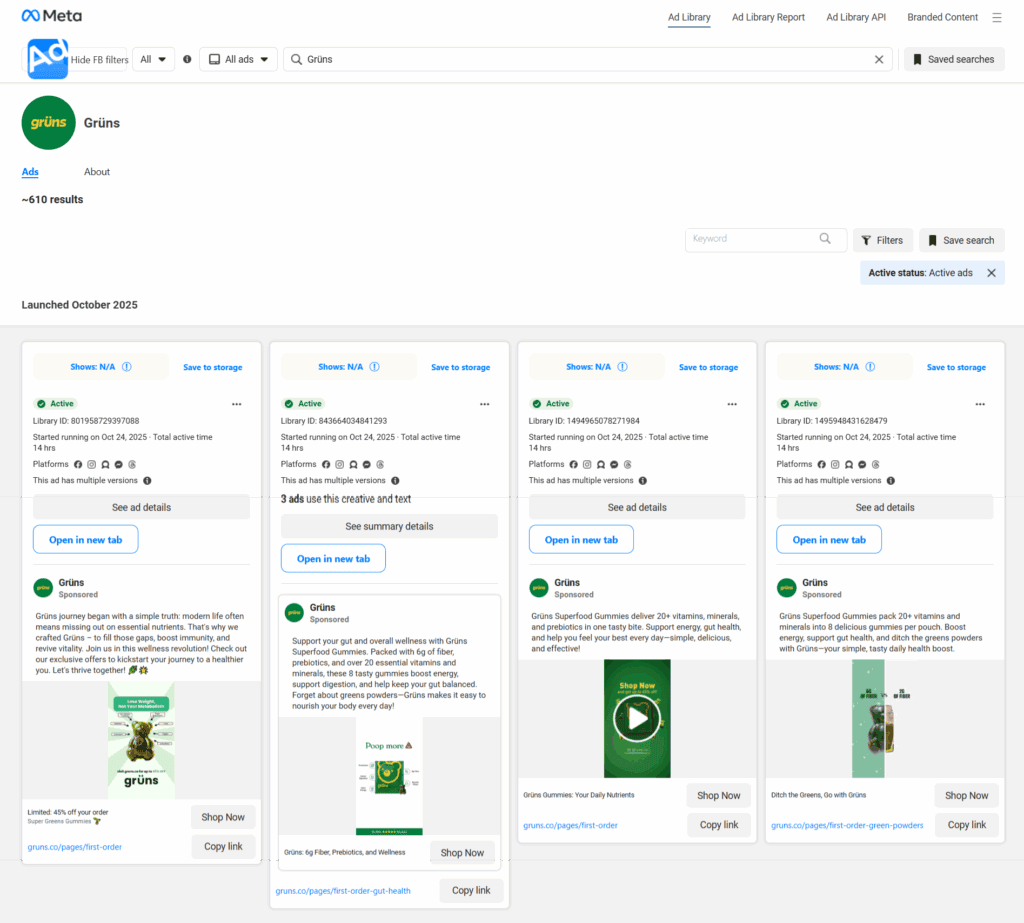Click the Keyword input field

tap(752, 239)
